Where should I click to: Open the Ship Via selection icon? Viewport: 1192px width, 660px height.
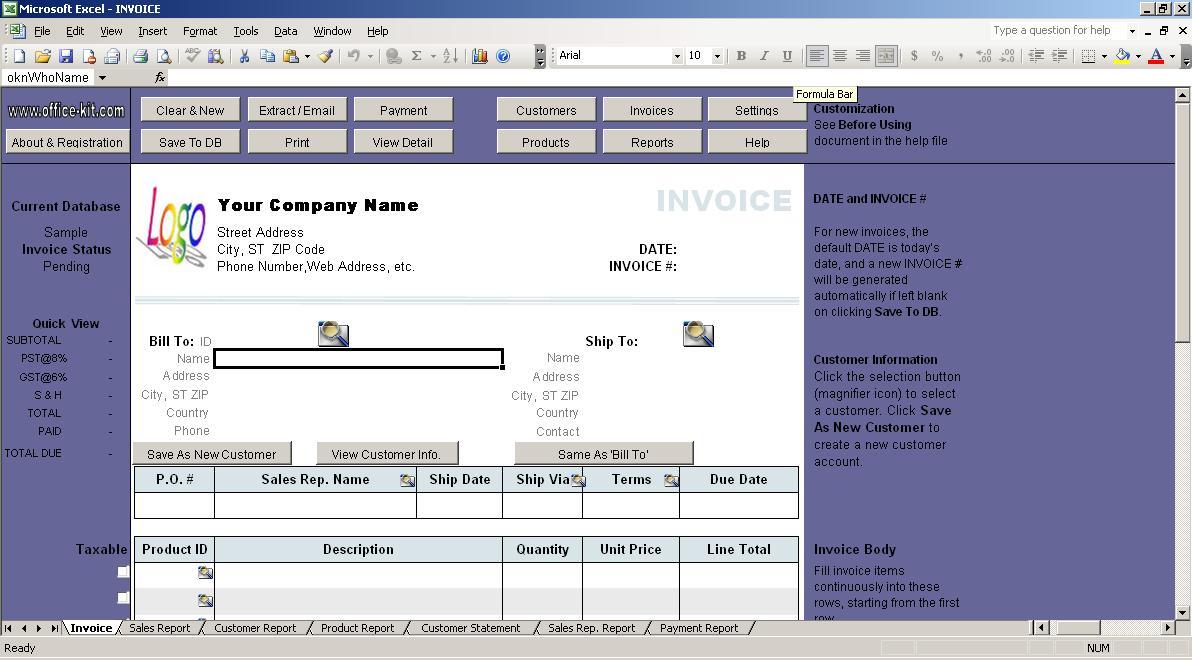click(578, 479)
